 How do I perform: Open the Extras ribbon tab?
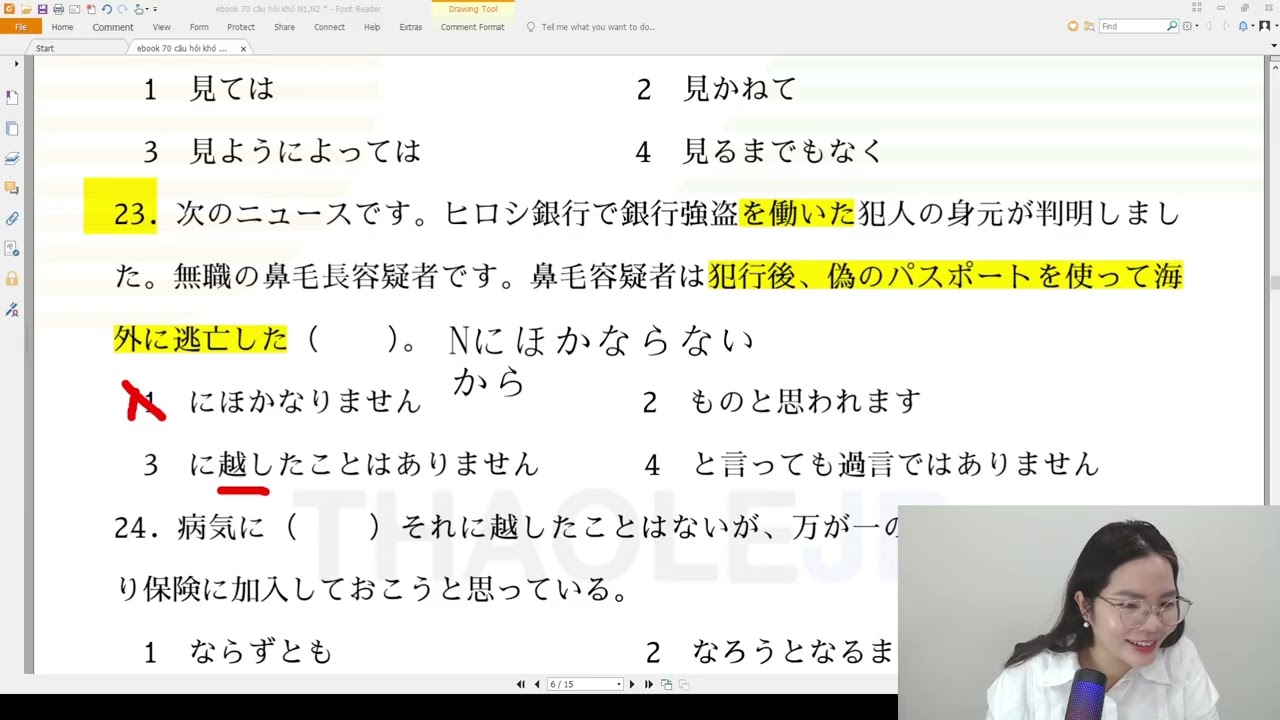point(411,27)
